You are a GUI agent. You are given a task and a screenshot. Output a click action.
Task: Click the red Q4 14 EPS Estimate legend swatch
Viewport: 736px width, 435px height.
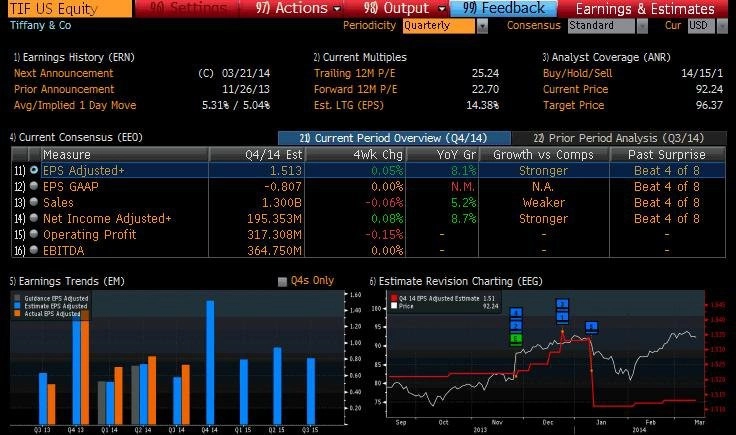click(x=394, y=298)
